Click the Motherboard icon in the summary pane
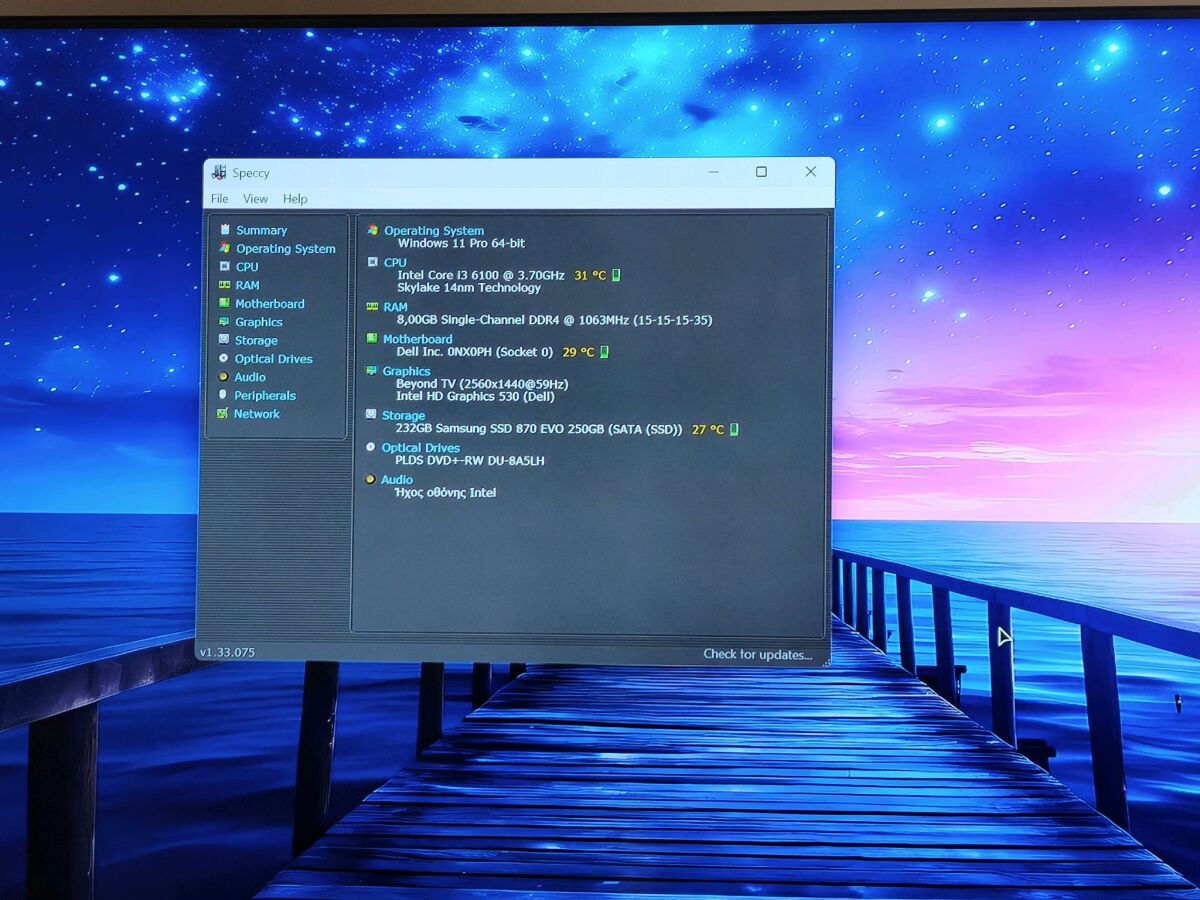The width and height of the screenshot is (1200, 900). click(x=372, y=339)
